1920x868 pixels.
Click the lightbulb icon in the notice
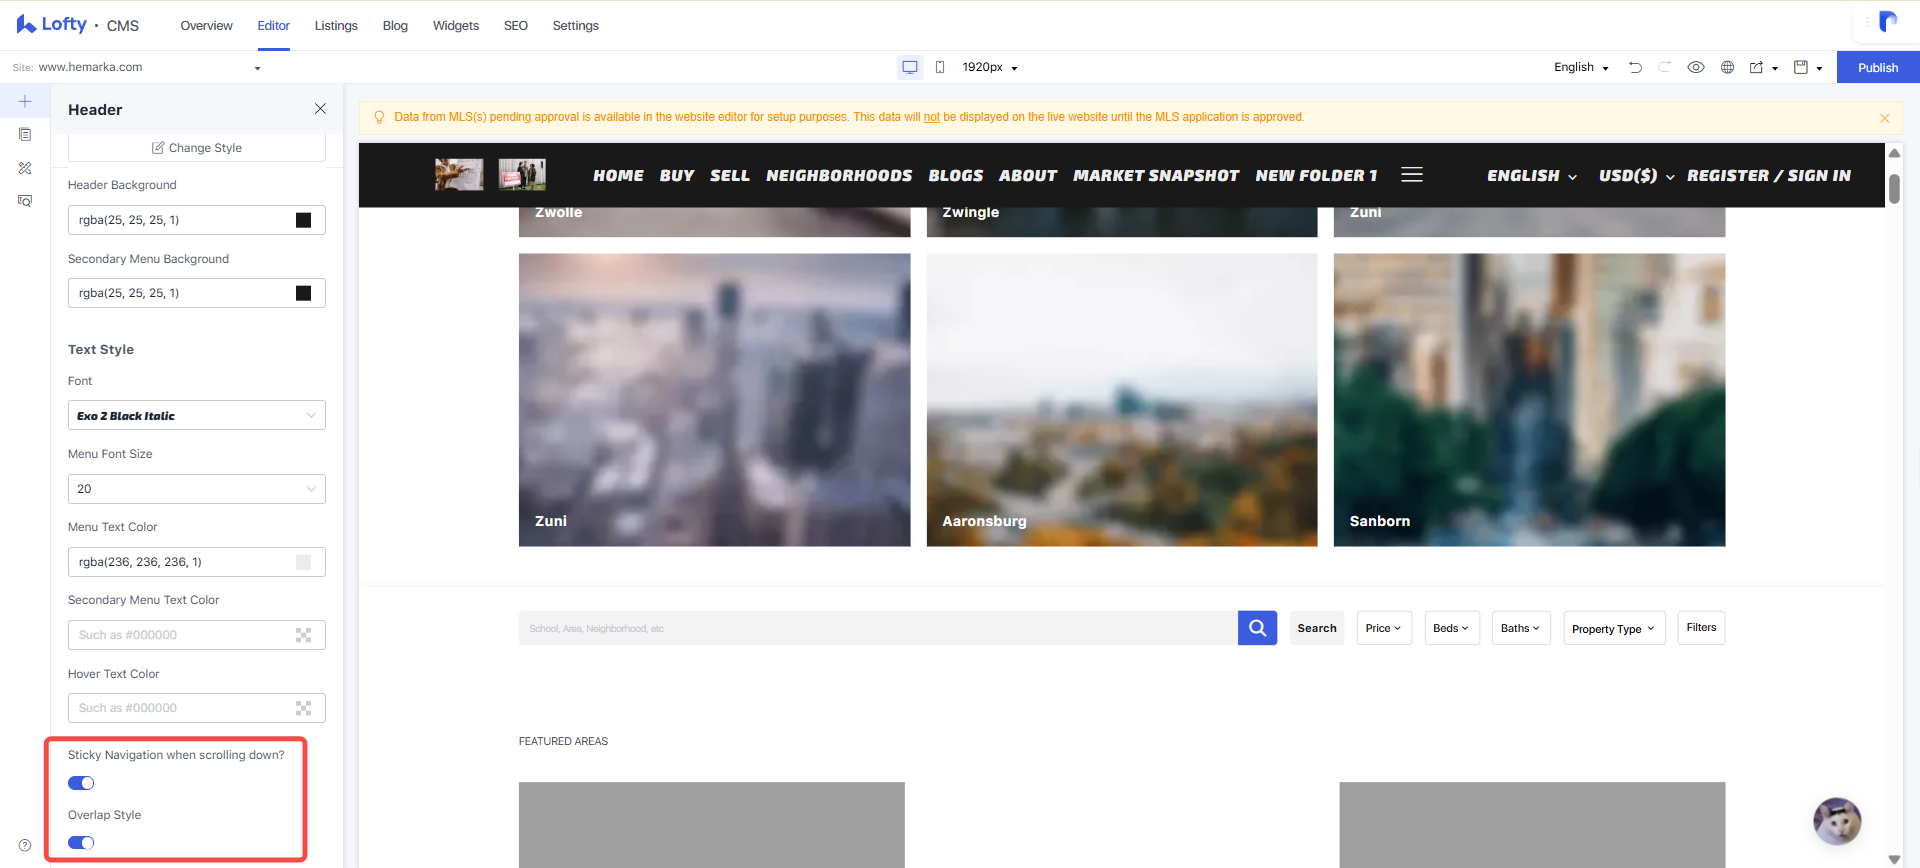pyautogui.click(x=379, y=117)
